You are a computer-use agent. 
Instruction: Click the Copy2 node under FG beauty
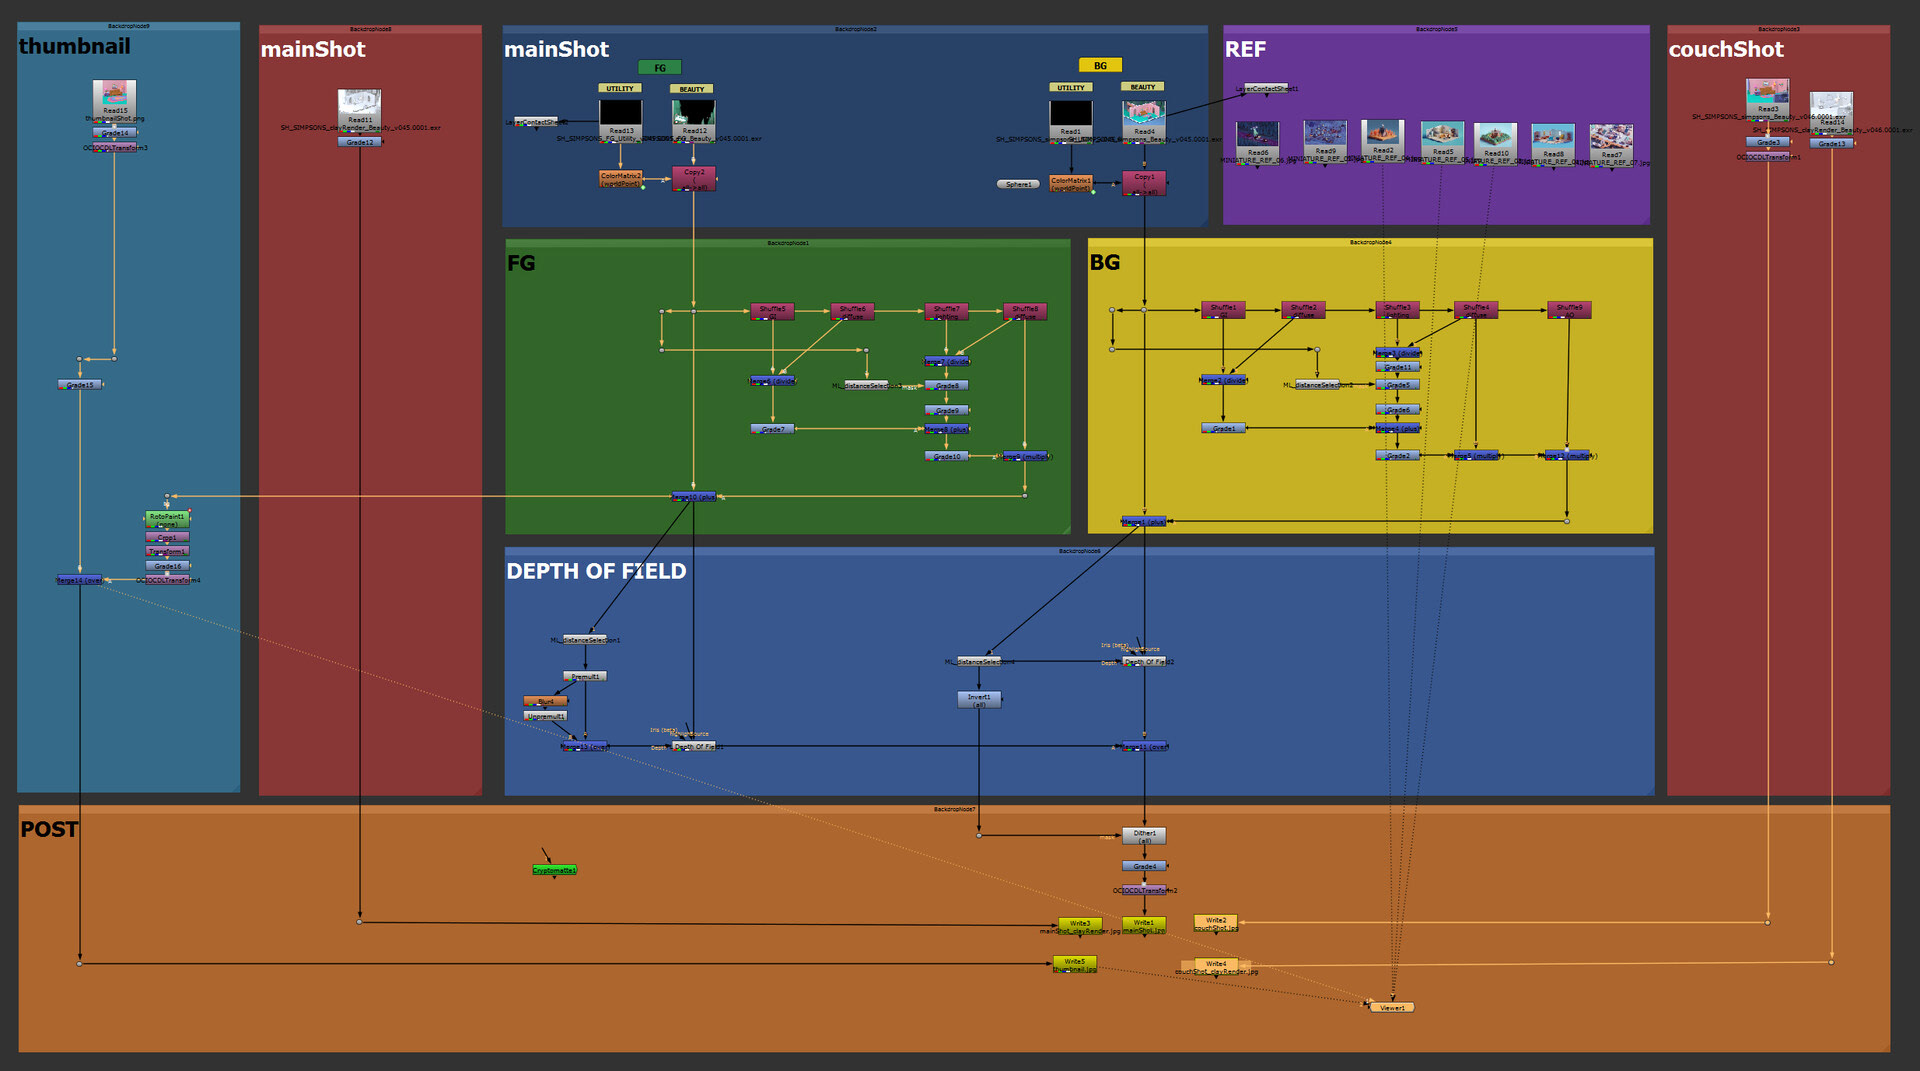click(x=694, y=179)
